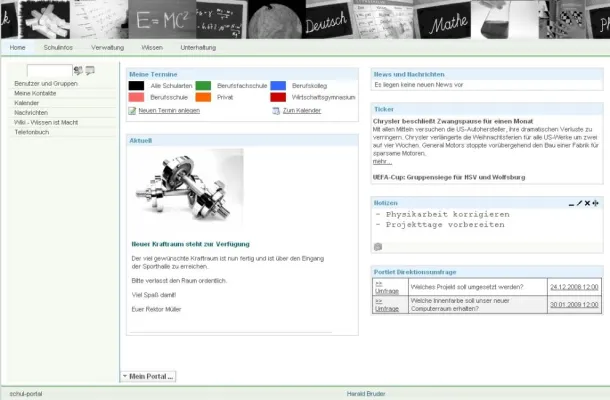
Task: Click the Meine Termine portlet header
Action: click(x=242, y=74)
